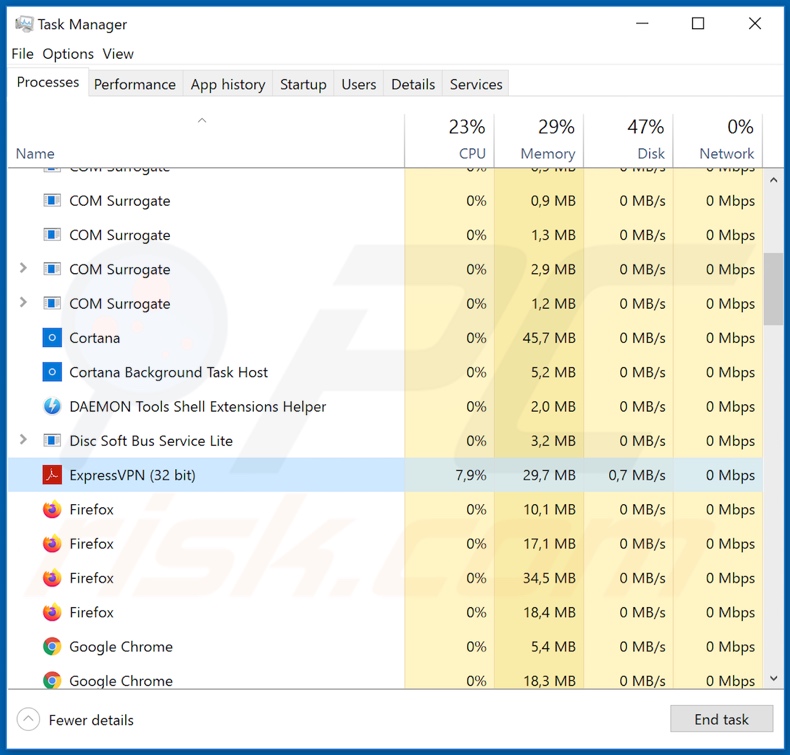Image resolution: width=790 pixels, height=755 pixels.
Task: Click the Disc Soft Bus Service Lite icon
Action: tap(52, 440)
